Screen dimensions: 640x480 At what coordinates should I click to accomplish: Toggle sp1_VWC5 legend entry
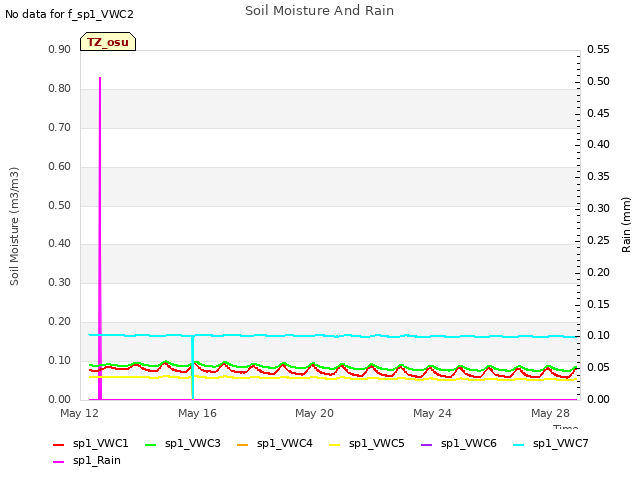coord(367,444)
